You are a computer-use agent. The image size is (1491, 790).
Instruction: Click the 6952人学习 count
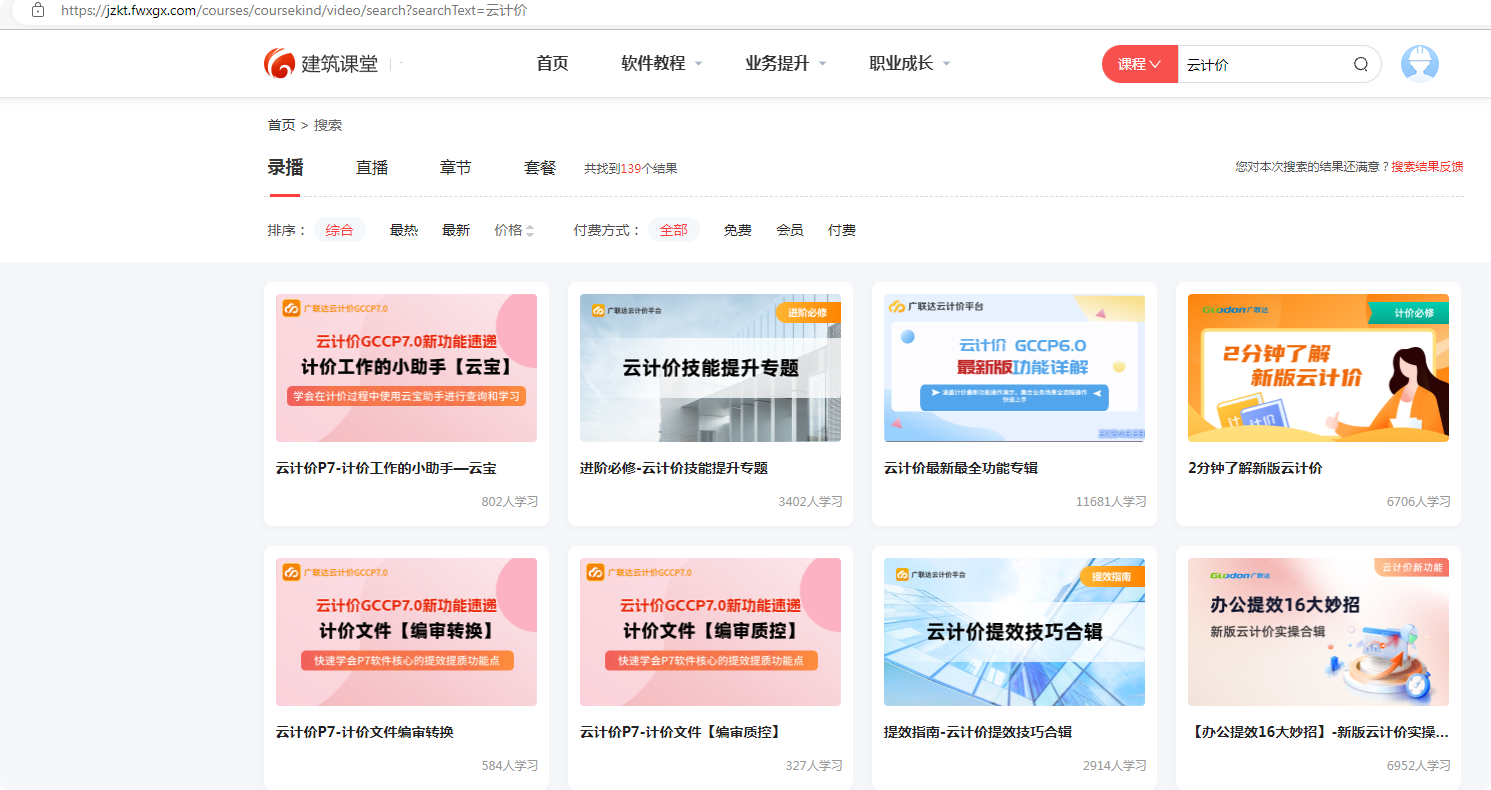(x=1419, y=766)
